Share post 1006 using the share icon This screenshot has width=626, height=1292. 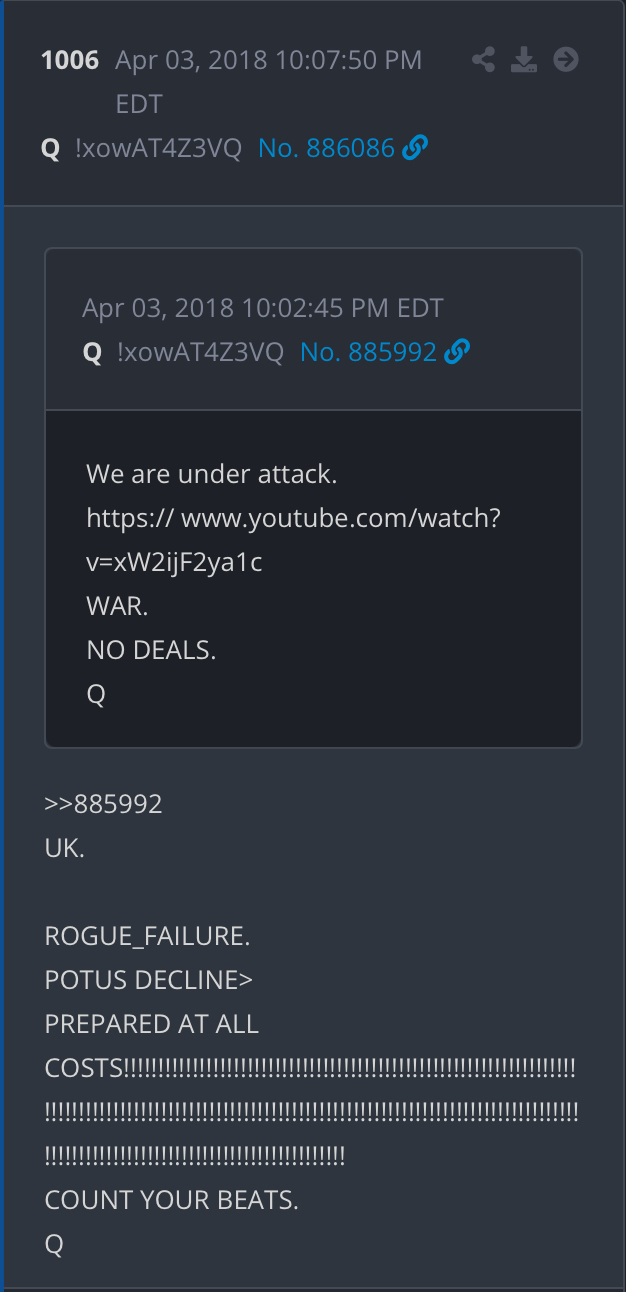pos(484,60)
